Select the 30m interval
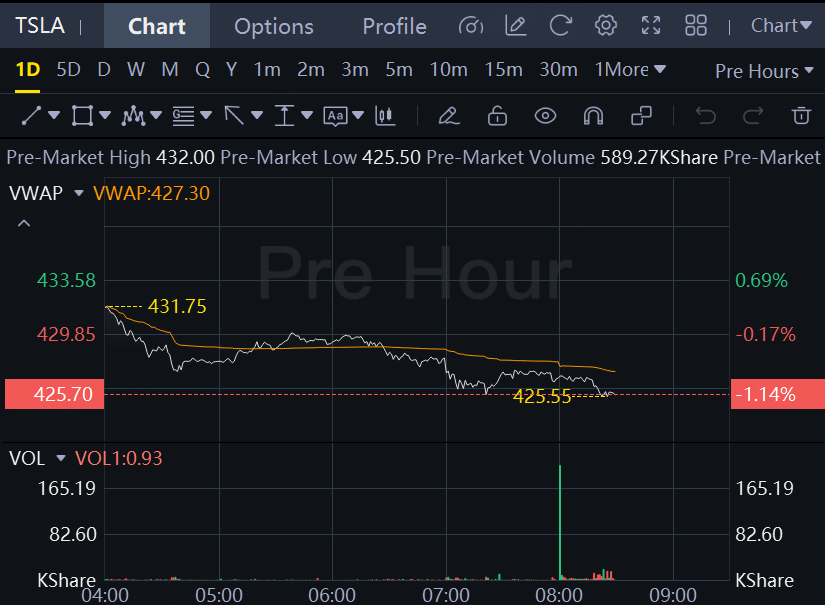 [558, 69]
